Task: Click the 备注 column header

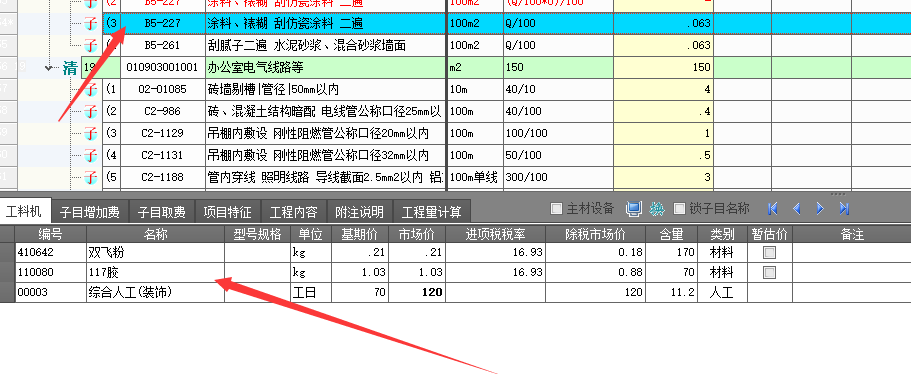Action: 852,234
